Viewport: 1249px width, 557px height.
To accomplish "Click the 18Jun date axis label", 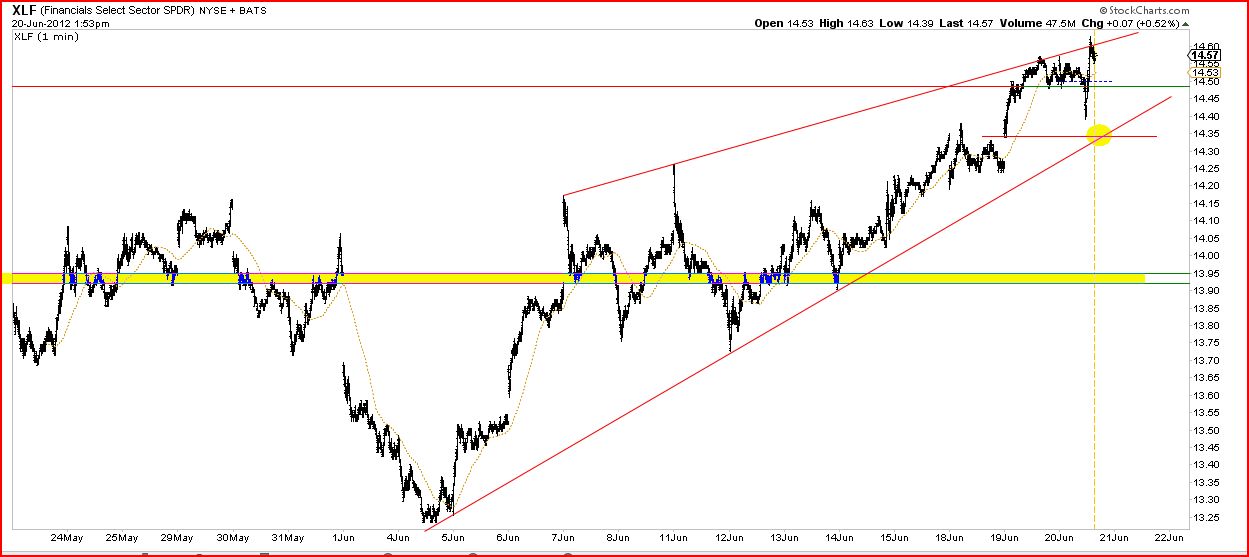I will tap(950, 536).
